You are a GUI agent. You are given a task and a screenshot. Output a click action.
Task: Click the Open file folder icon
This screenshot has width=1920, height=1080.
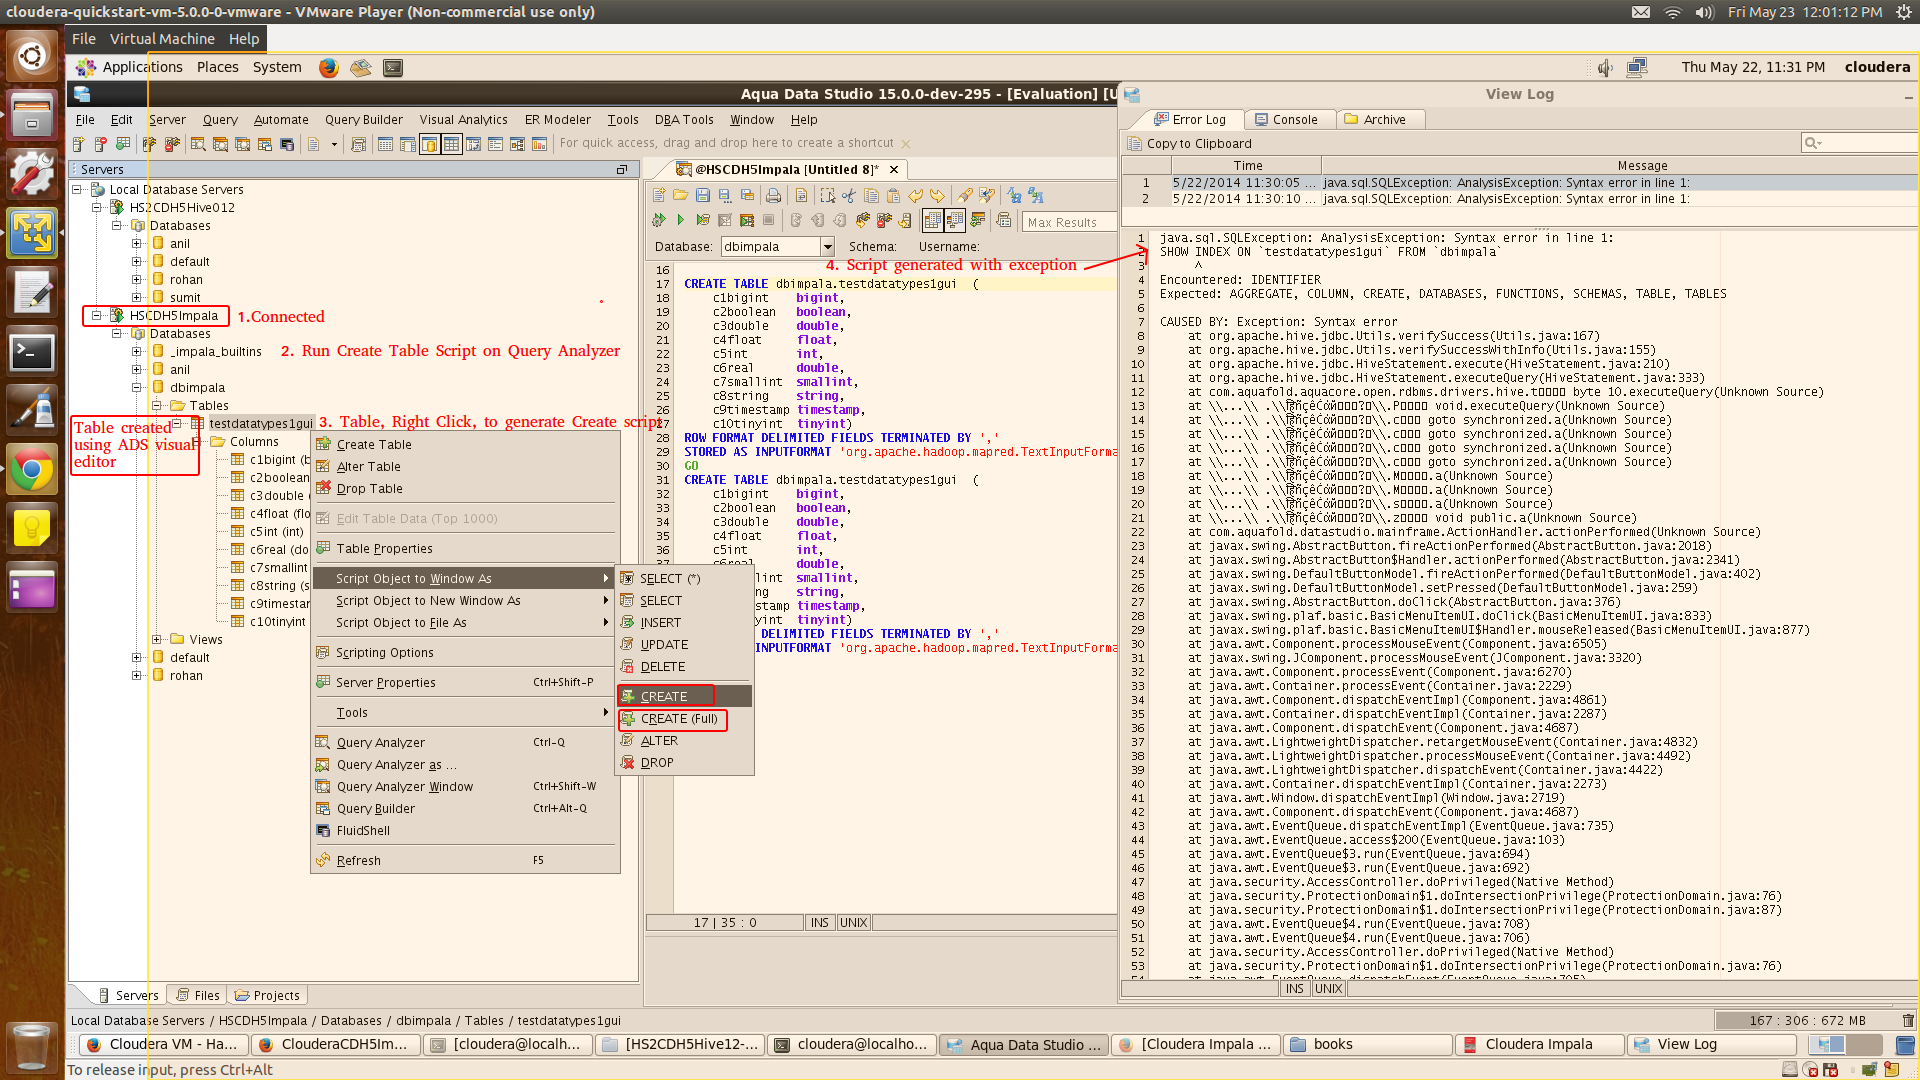[680, 196]
